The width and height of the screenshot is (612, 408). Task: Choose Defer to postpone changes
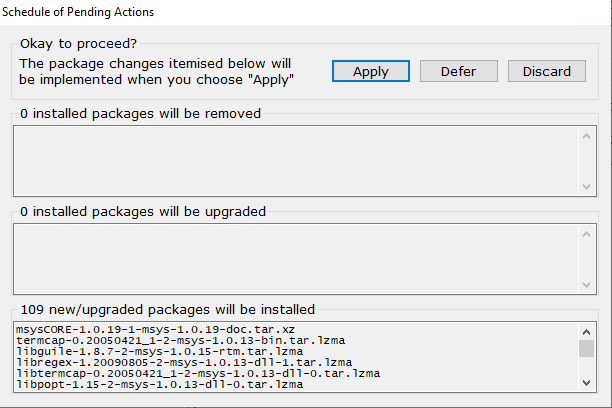(x=459, y=71)
